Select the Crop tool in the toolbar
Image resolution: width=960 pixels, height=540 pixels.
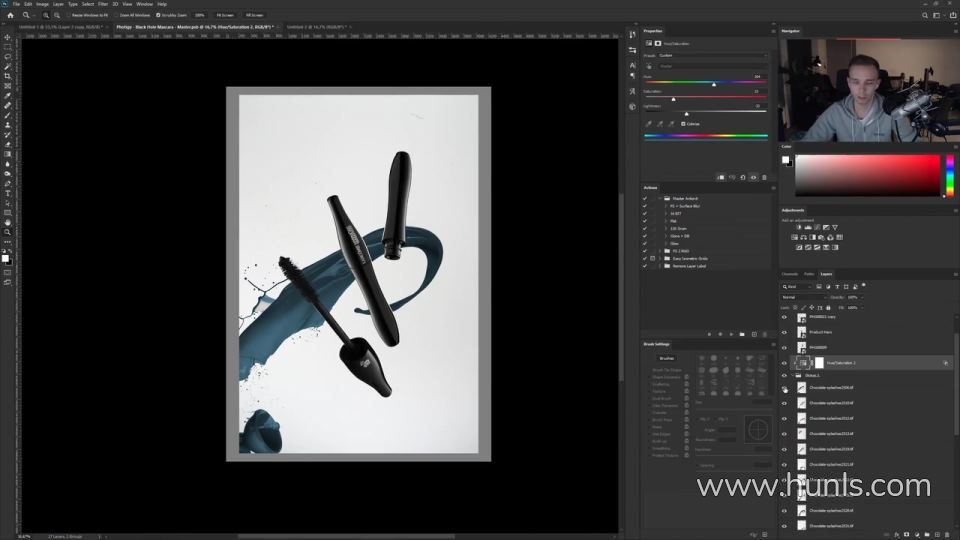pyautogui.click(x=7, y=76)
